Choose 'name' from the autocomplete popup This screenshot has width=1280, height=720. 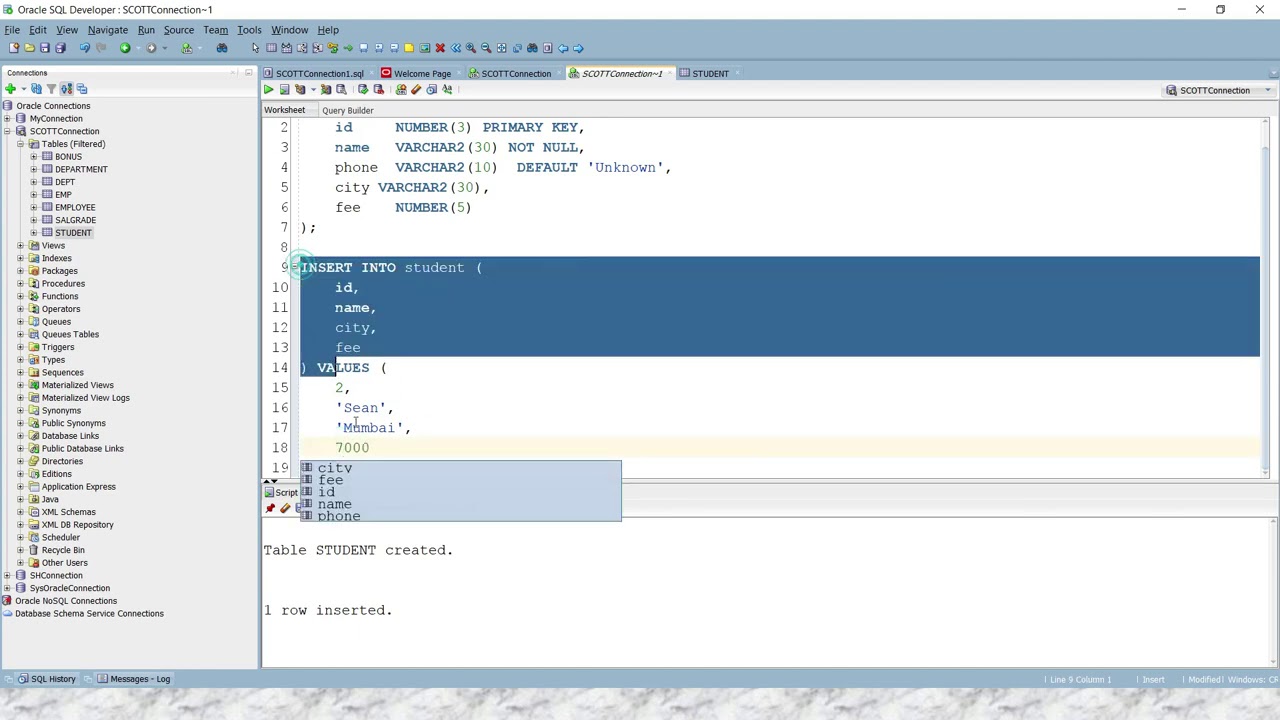click(x=460, y=504)
